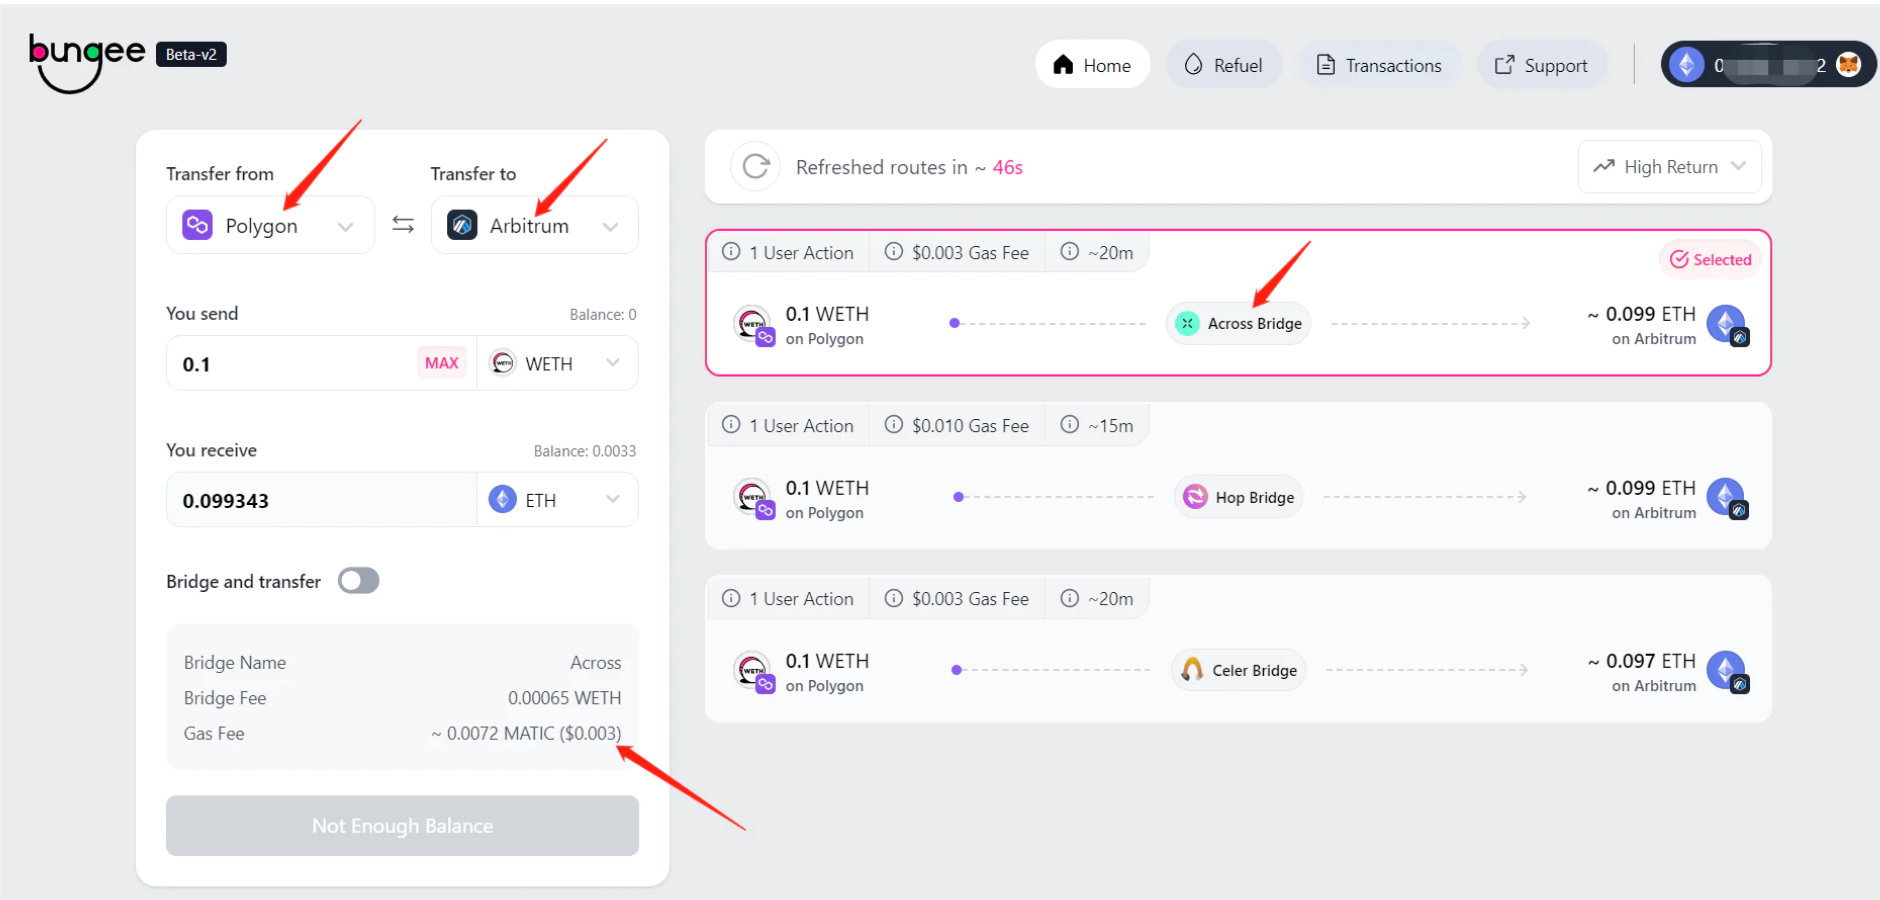Click the refresh routes icon
Screen dimensions: 1880x900
[756, 166]
